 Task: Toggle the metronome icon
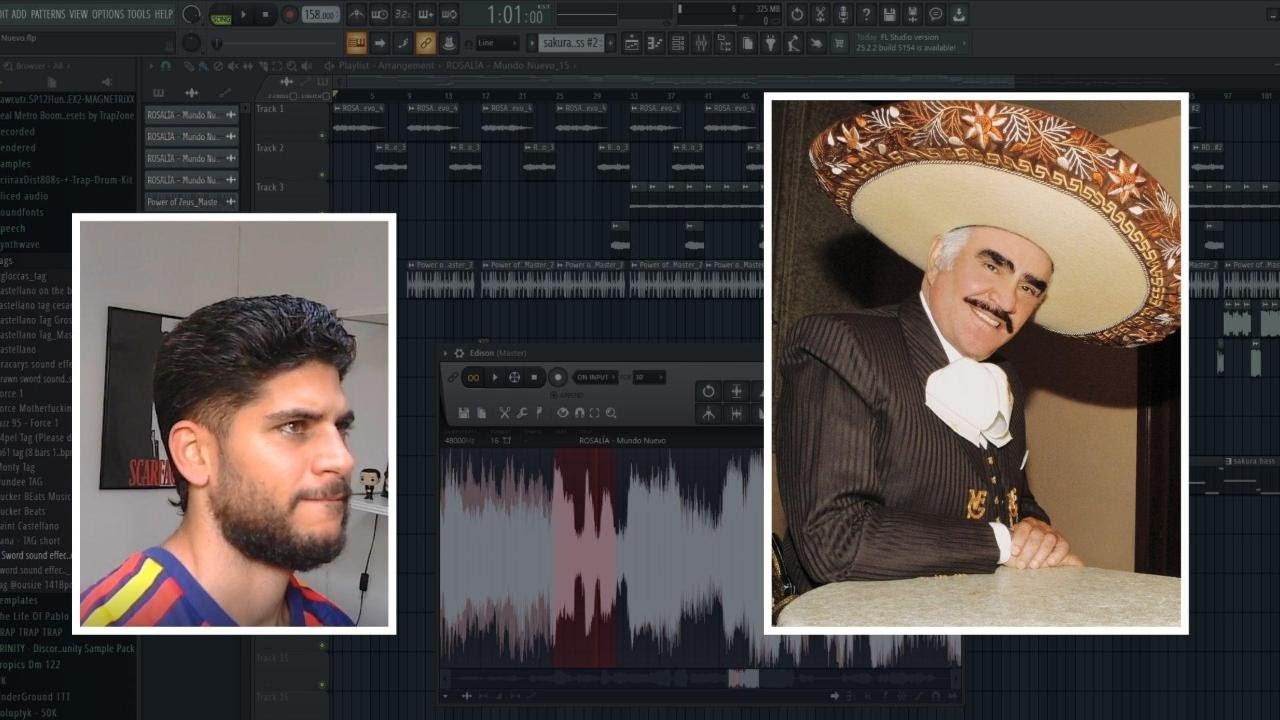tap(357, 14)
